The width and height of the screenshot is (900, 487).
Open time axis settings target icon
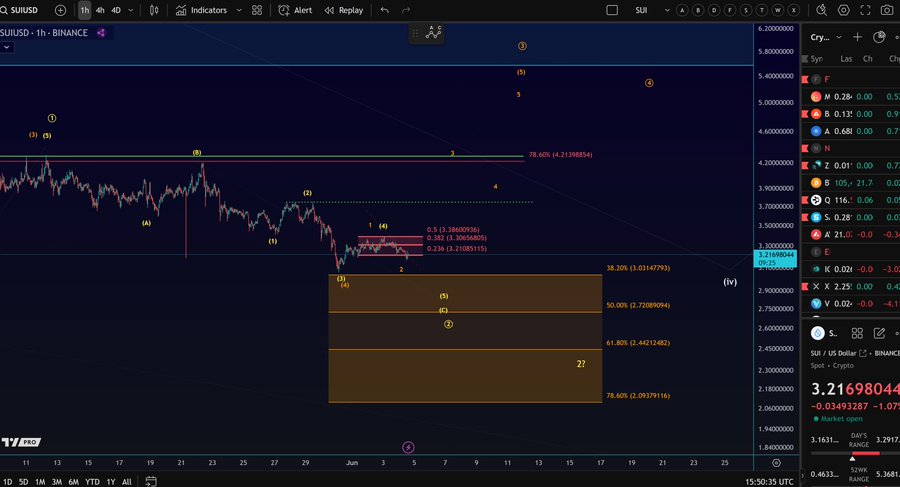776,463
